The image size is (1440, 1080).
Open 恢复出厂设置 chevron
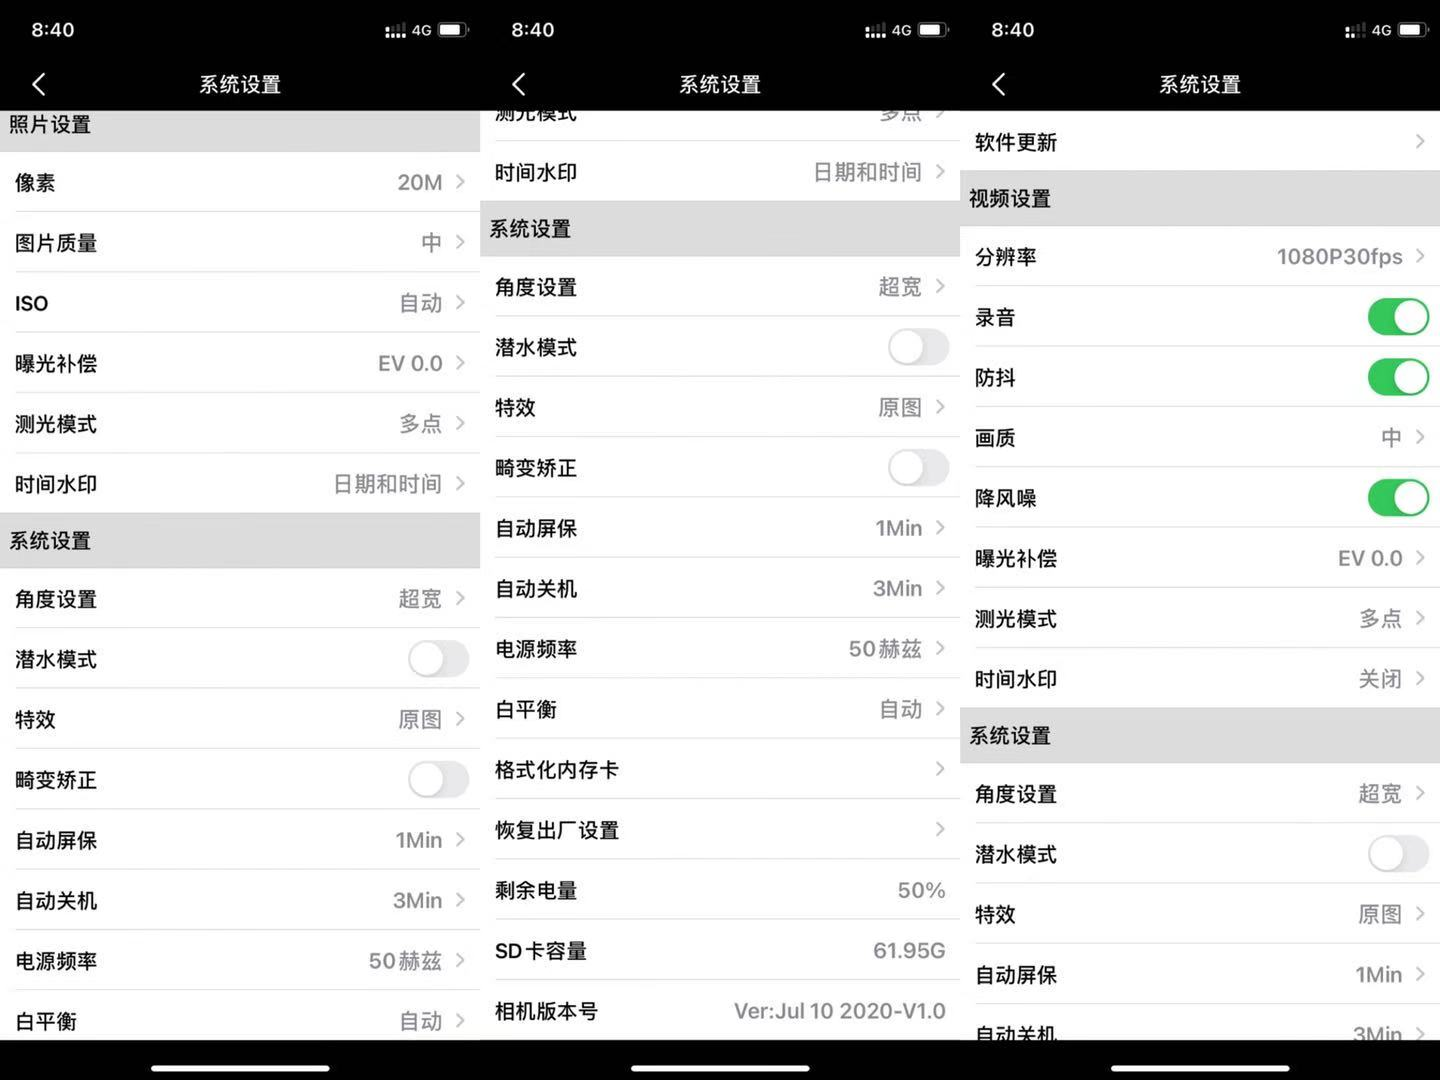pos(940,829)
